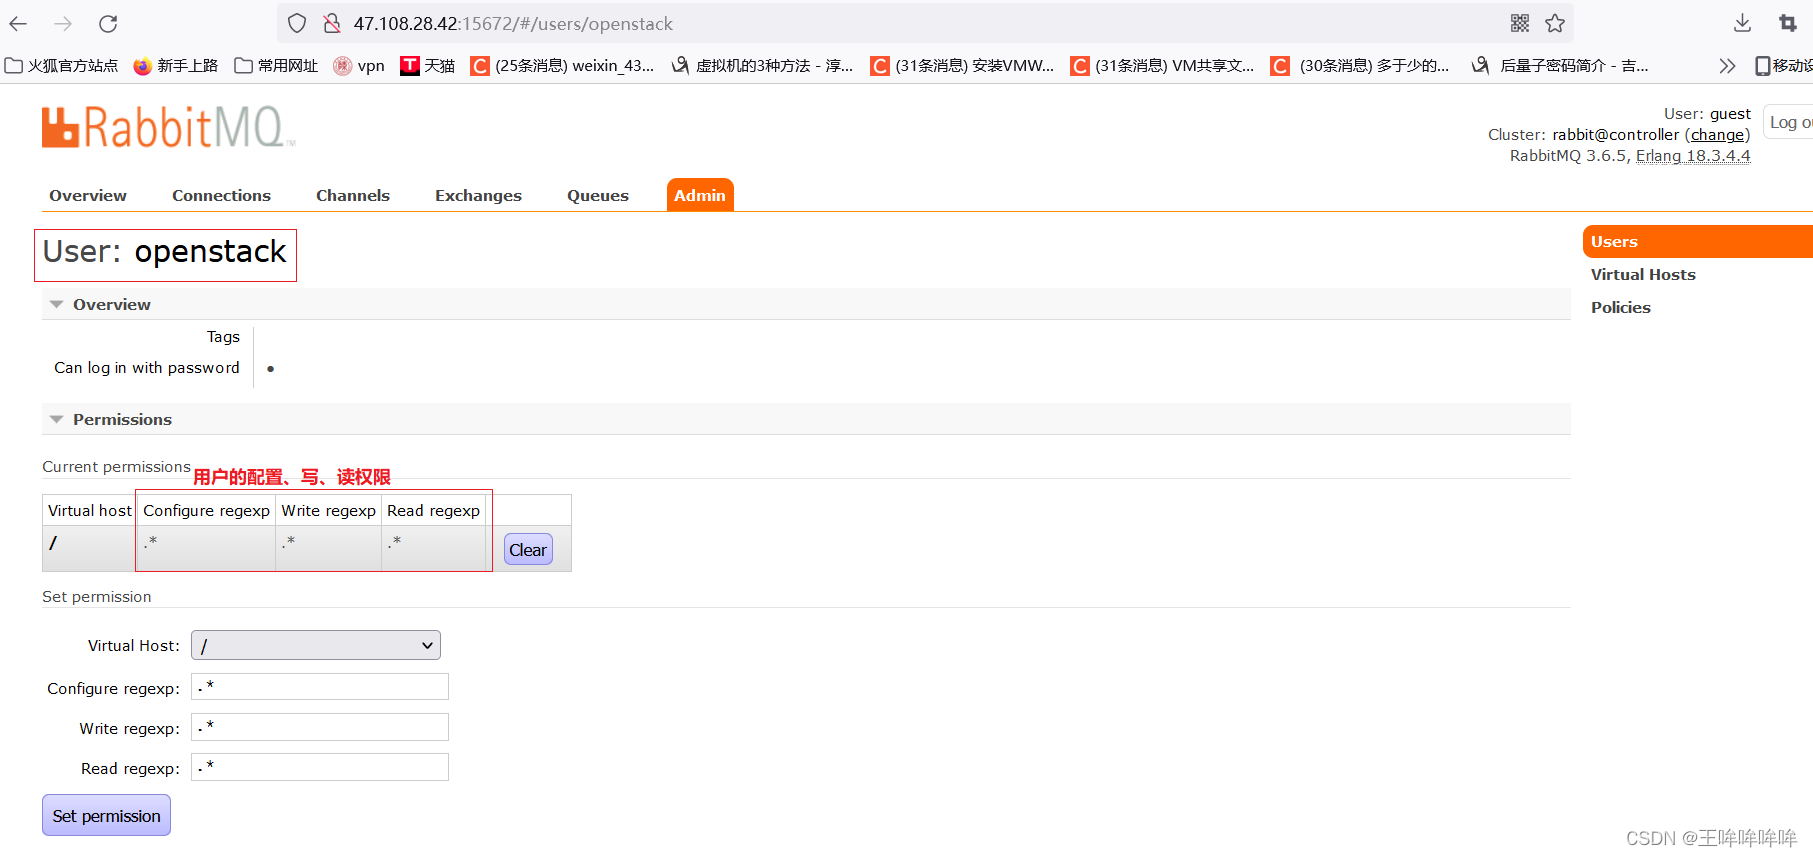Click the Can log in with password label
Viewport: 1813px width, 857px height.
147,368
